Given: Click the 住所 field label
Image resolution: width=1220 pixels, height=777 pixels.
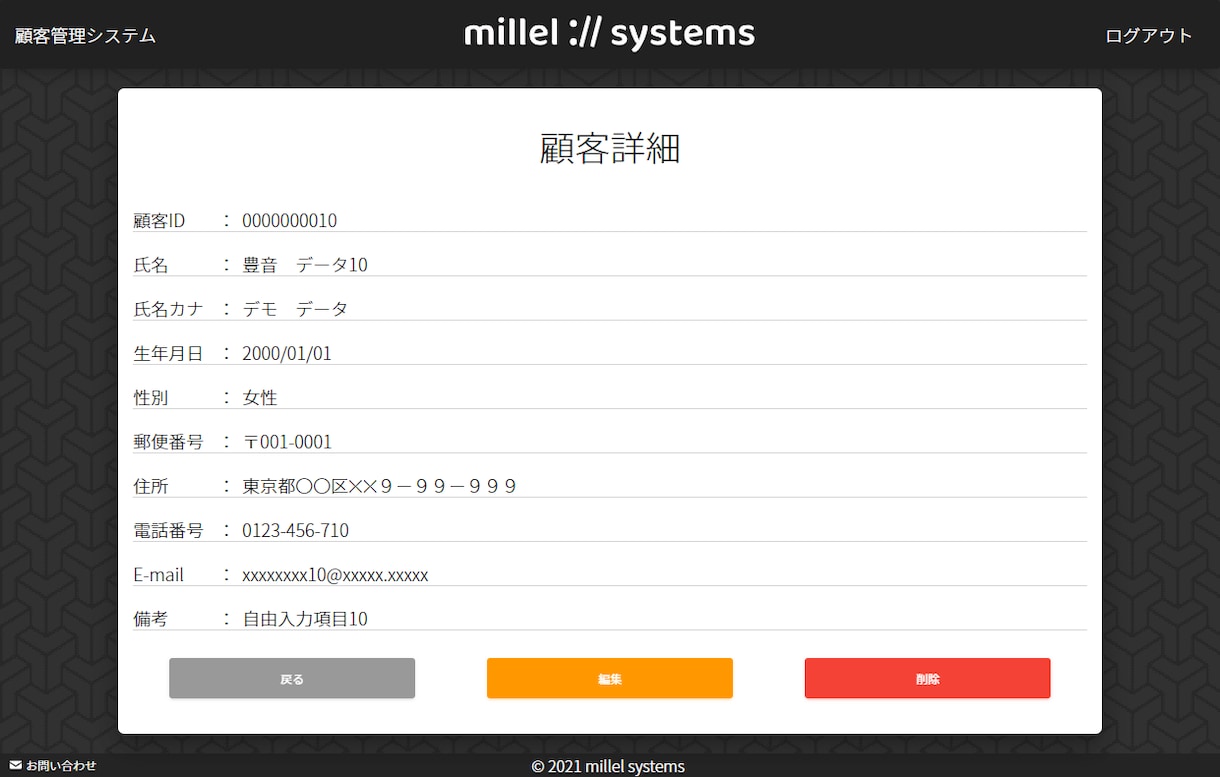Looking at the screenshot, I should pos(151,486).
